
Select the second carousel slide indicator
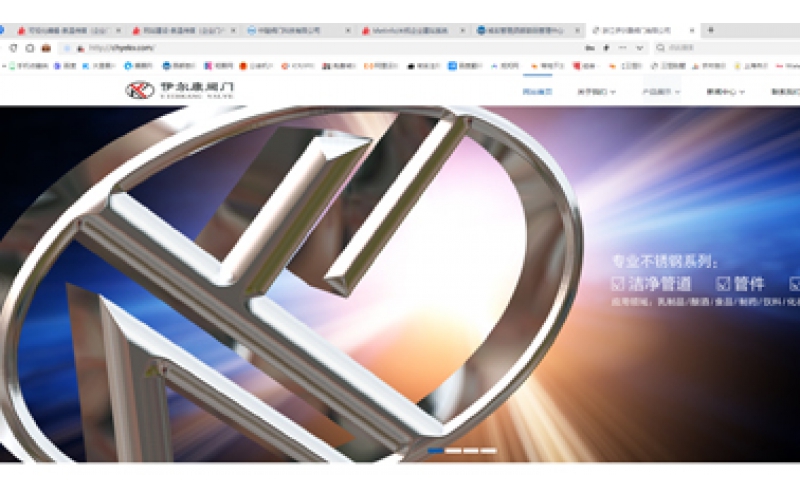[453, 451]
